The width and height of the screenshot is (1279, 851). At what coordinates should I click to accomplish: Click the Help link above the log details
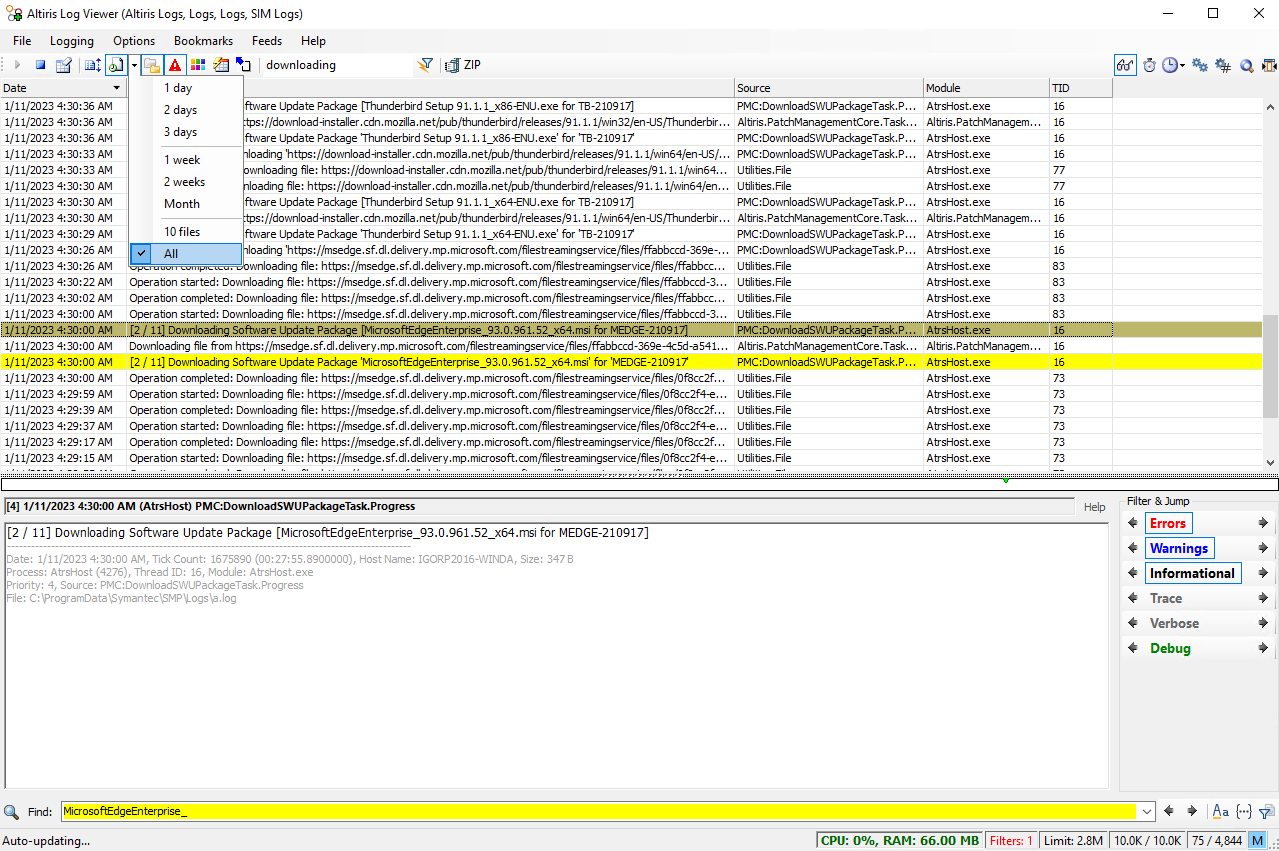1094,507
